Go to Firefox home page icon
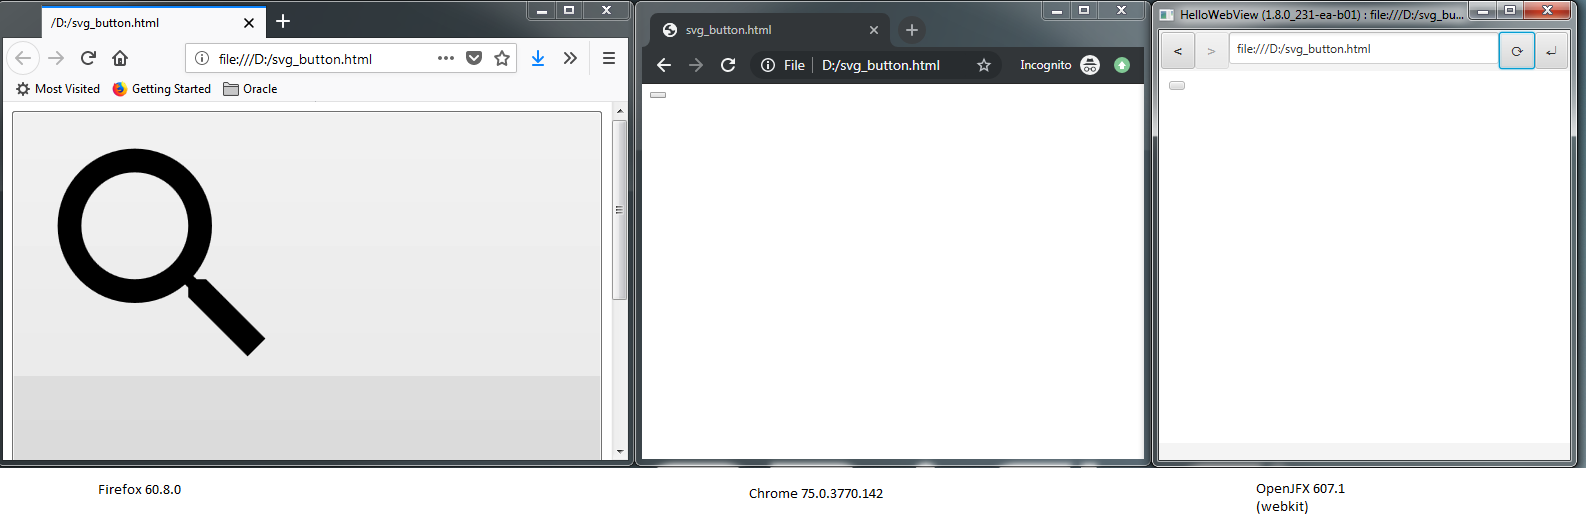 point(120,58)
